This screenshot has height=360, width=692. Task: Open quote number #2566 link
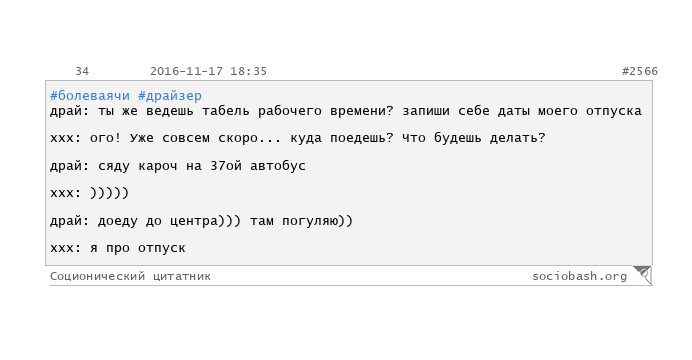pyautogui.click(x=640, y=71)
